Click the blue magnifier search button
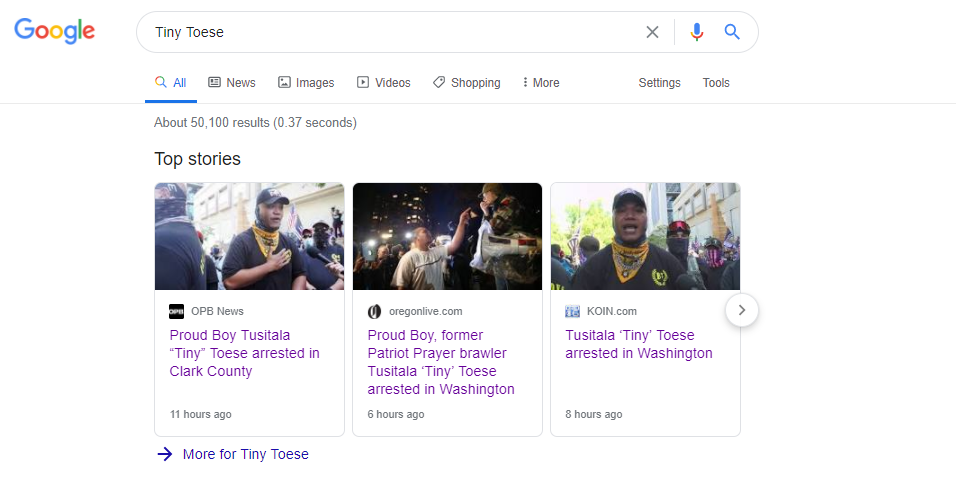The image size is (956, 499). (x=732, y=32)
